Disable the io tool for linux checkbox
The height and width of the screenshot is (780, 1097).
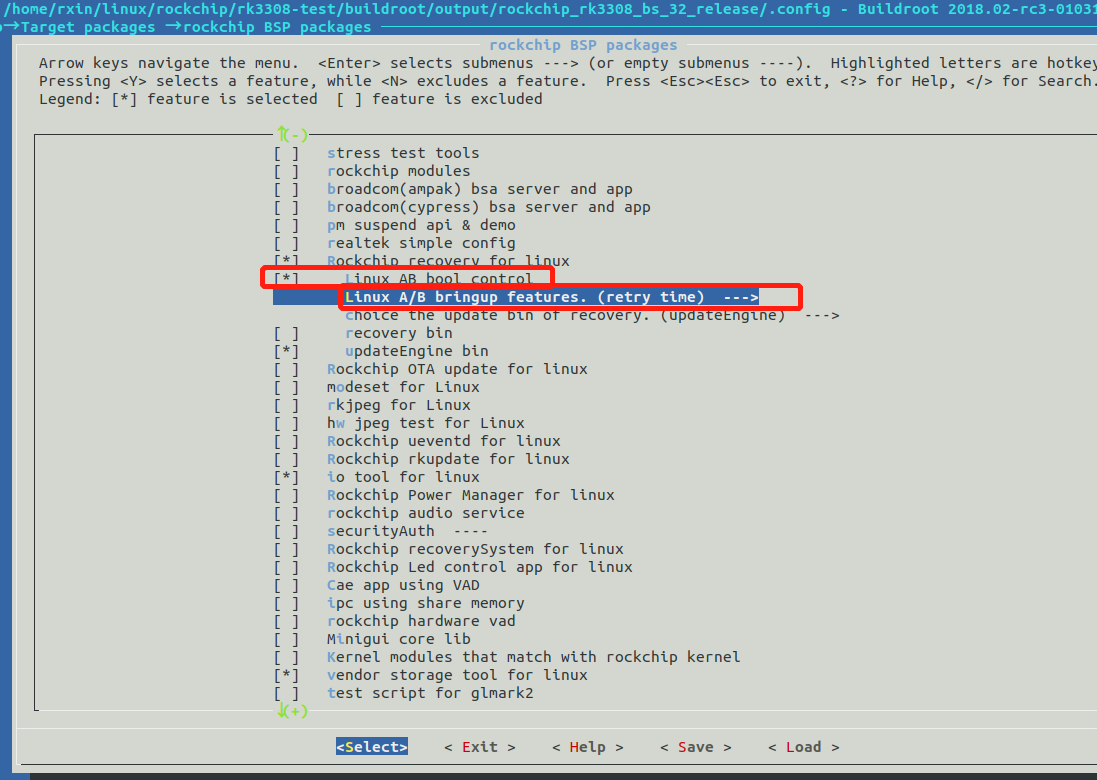point(286,478)
